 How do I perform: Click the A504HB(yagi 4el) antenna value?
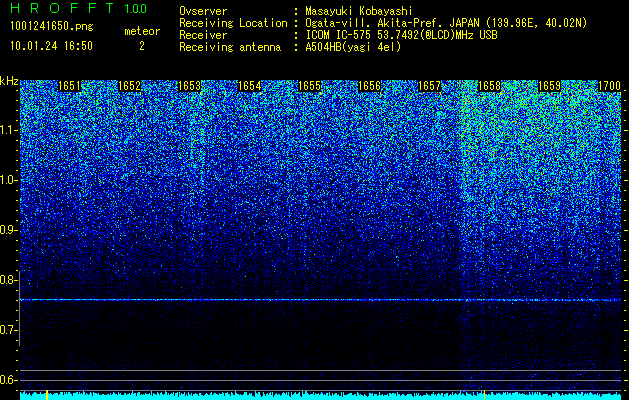point(353,47)
